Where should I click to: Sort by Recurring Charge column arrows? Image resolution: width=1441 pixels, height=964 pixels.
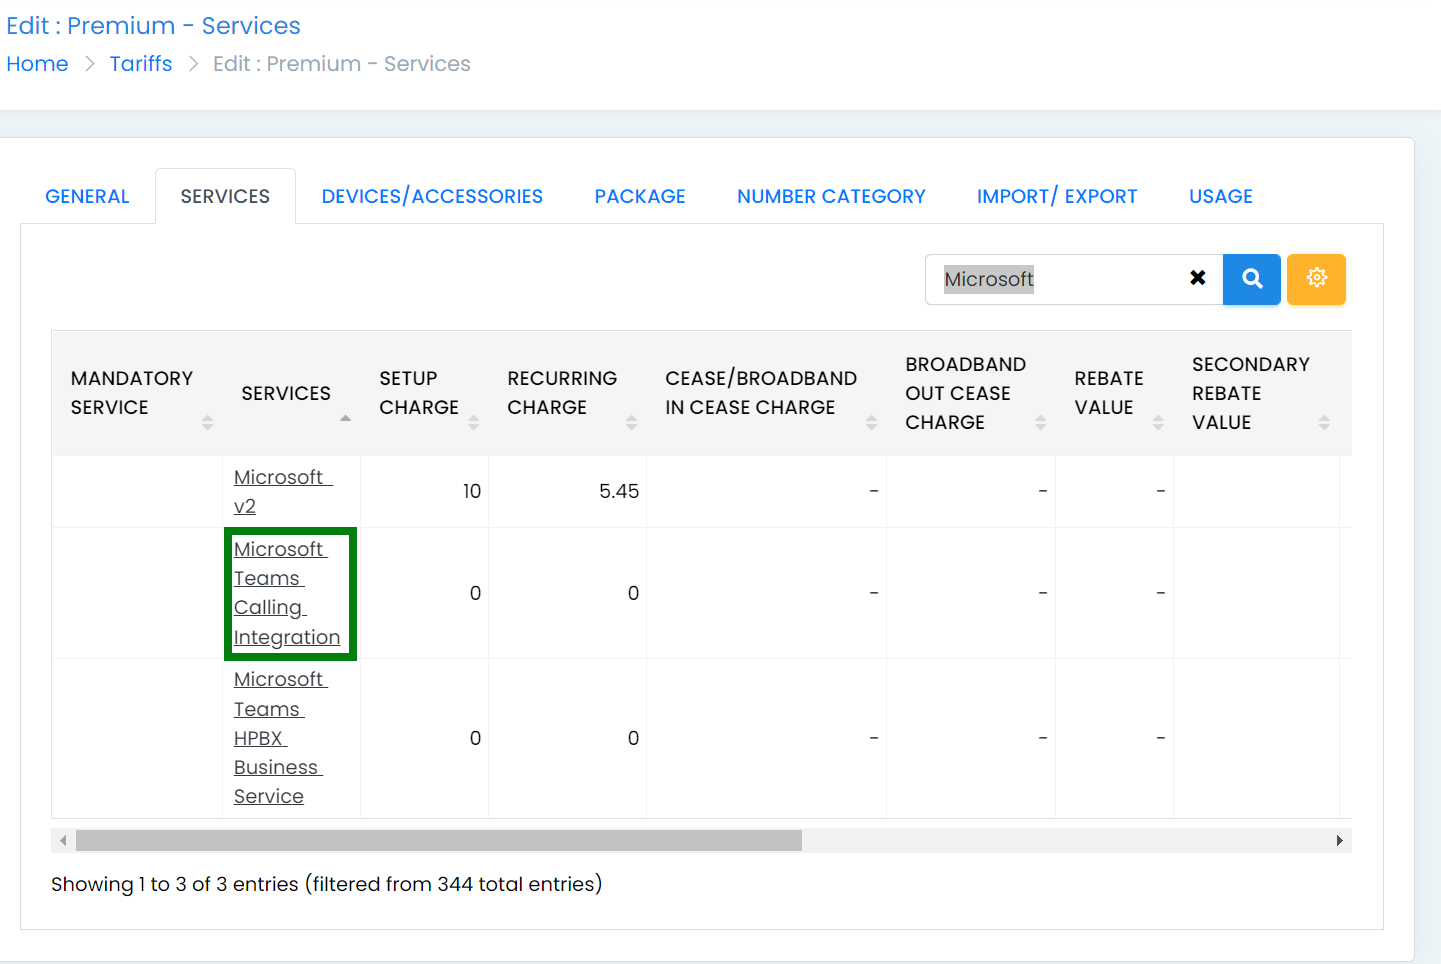click(631, 422)
